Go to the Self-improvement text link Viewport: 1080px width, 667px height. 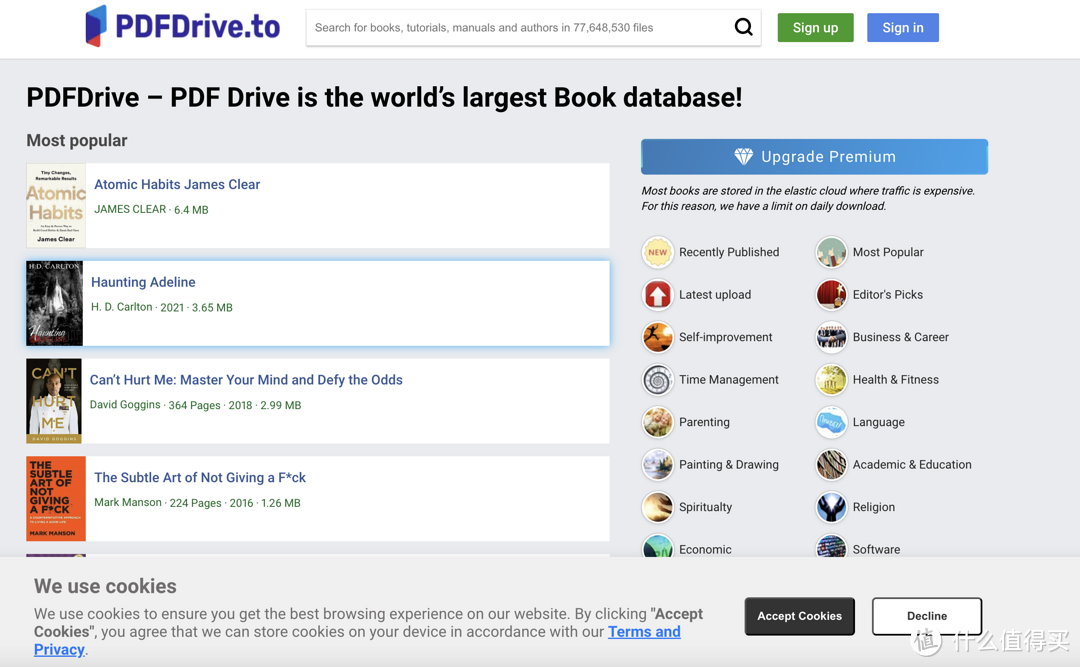[x=725, y=338]
